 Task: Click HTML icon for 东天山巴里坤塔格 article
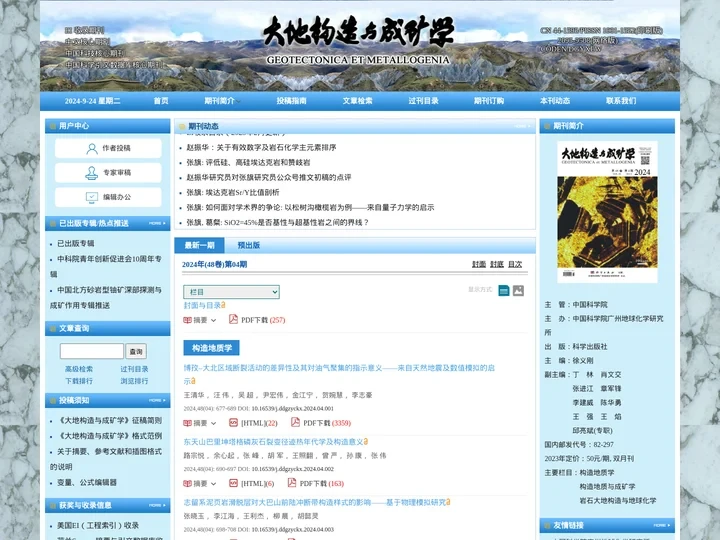(x=233, y=483)
